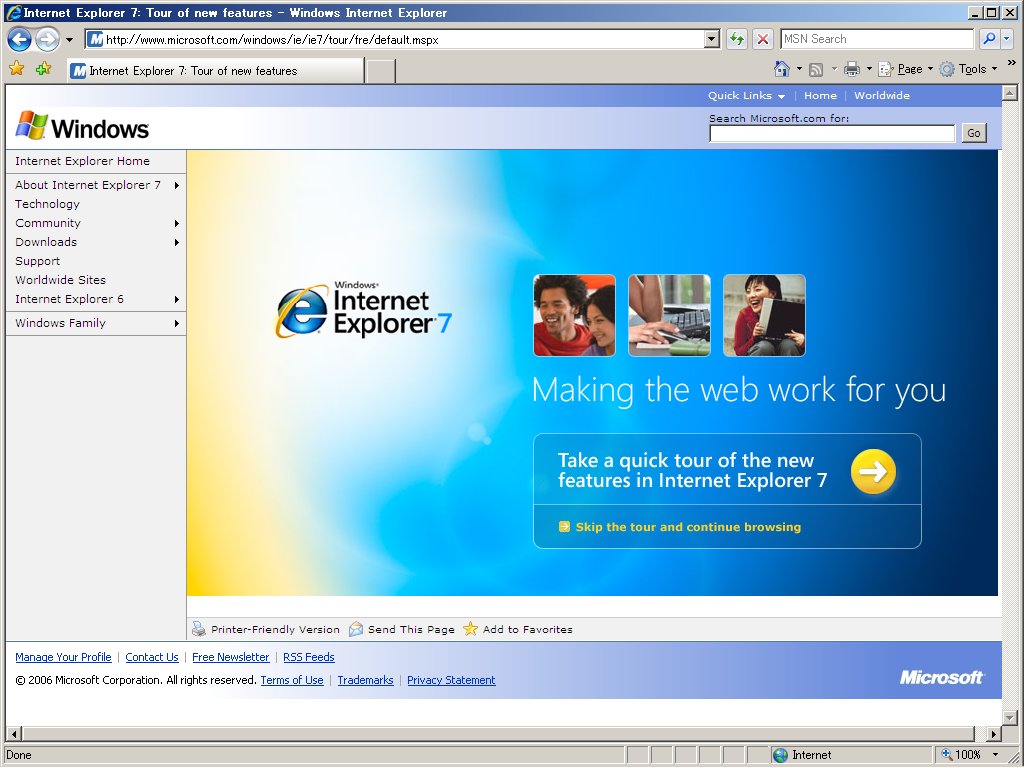Screen dimensions: 1024x768
Task: Open the Technology nav item
Action: [47, 204]
